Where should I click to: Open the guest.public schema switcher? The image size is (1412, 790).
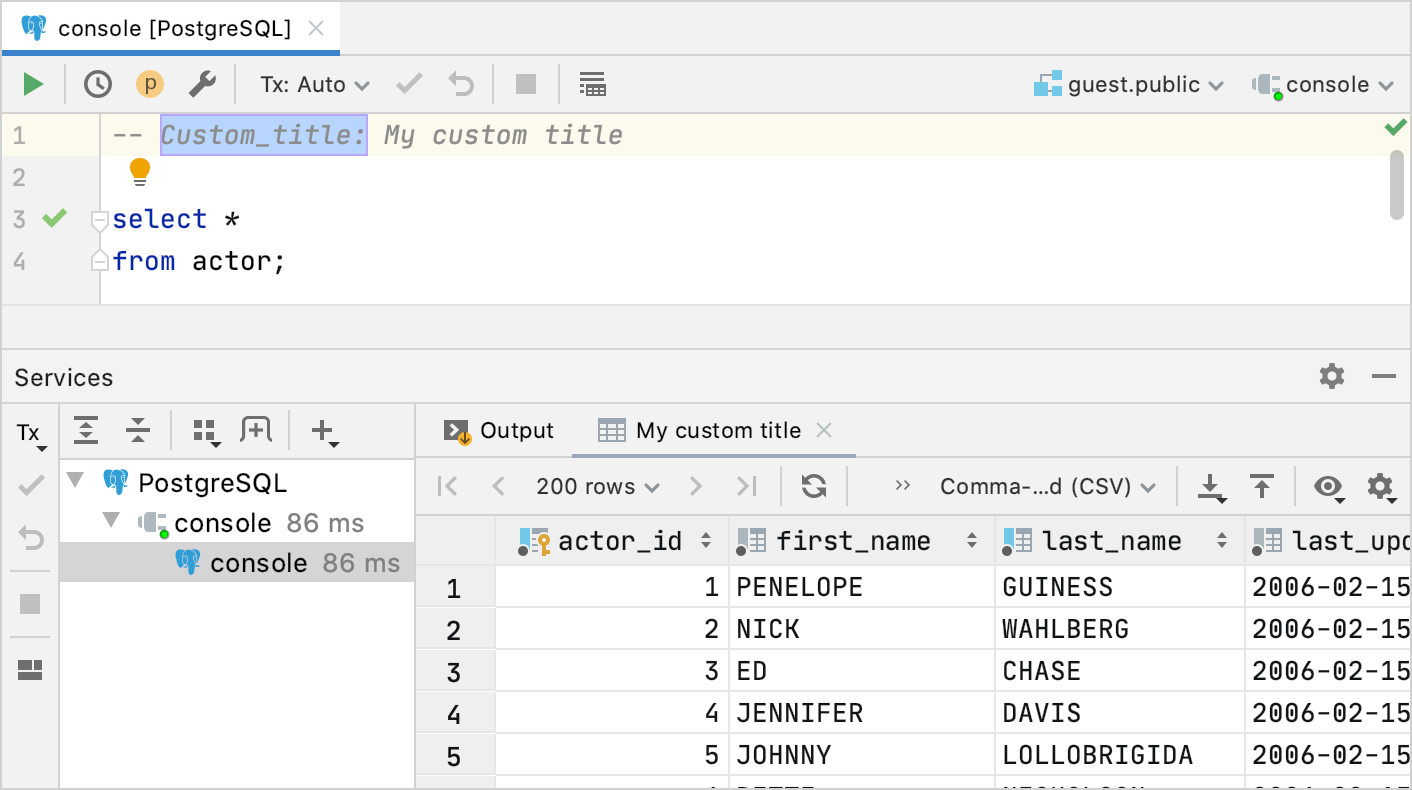(1129, 84)
